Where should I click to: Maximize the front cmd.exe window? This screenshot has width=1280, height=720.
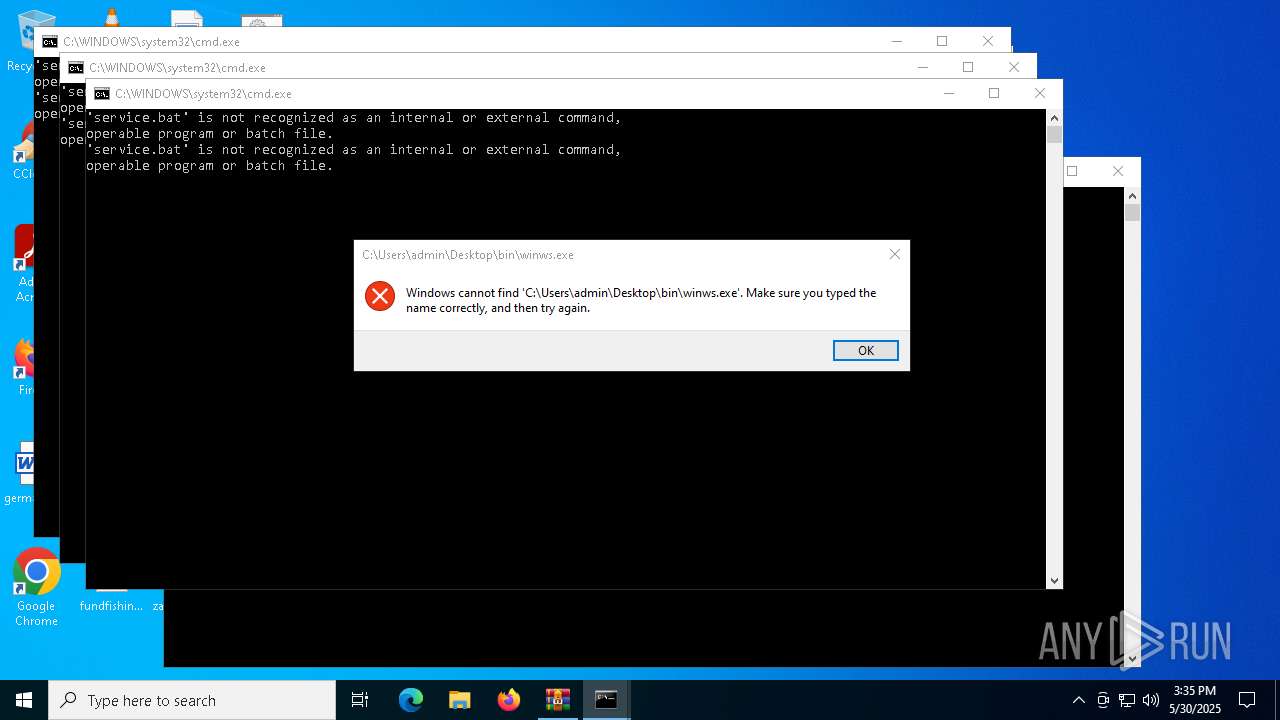[x=994, y=93]
